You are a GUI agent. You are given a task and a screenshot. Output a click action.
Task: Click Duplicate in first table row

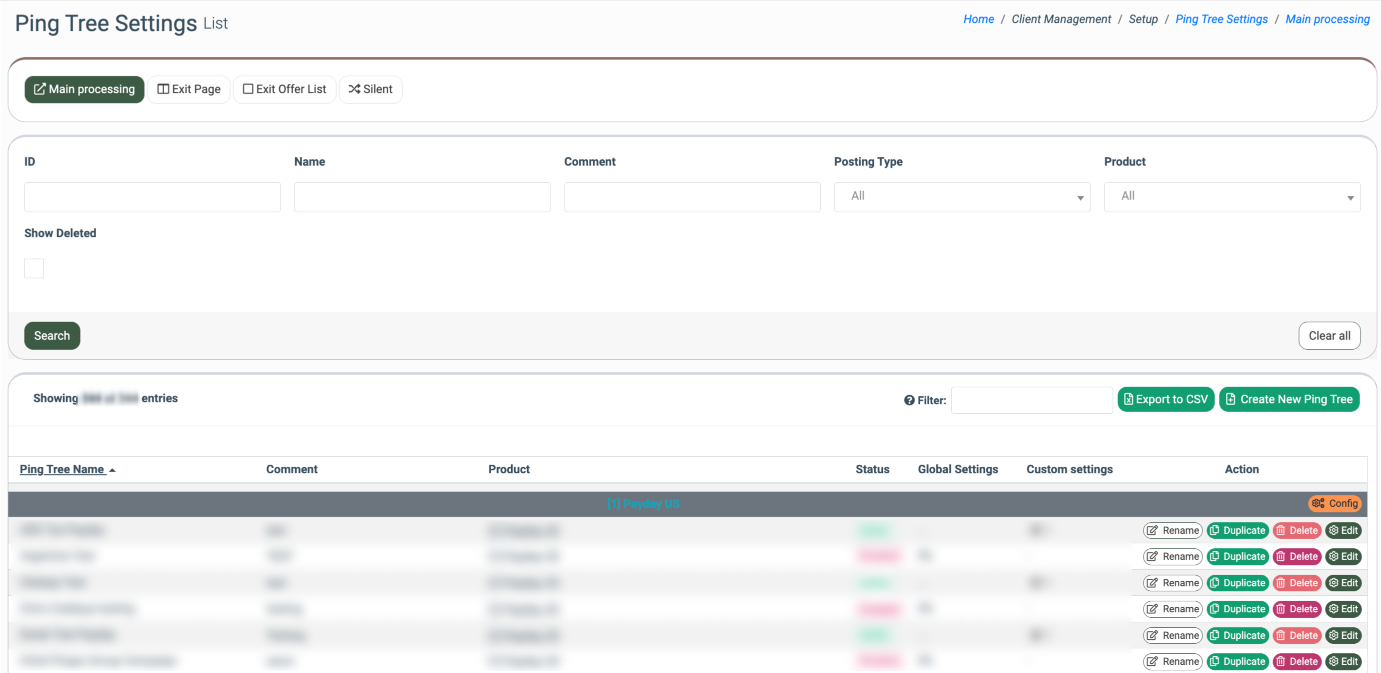tap(1237, 531)
